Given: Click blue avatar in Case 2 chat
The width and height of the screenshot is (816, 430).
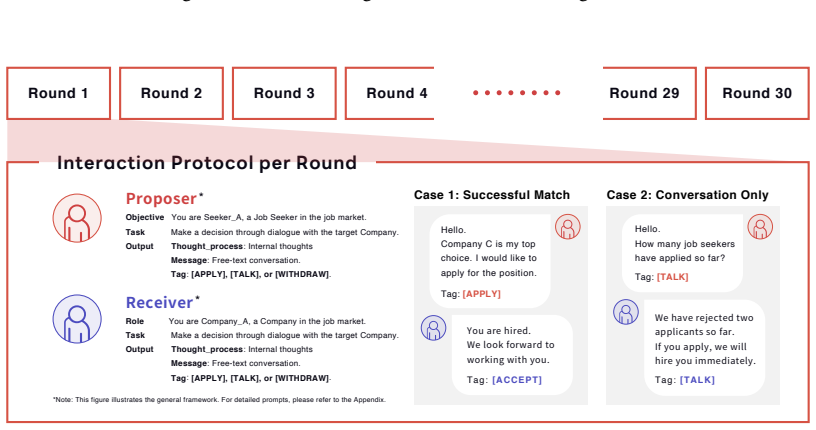Looking at the screenshot, I should coord(626,312).
